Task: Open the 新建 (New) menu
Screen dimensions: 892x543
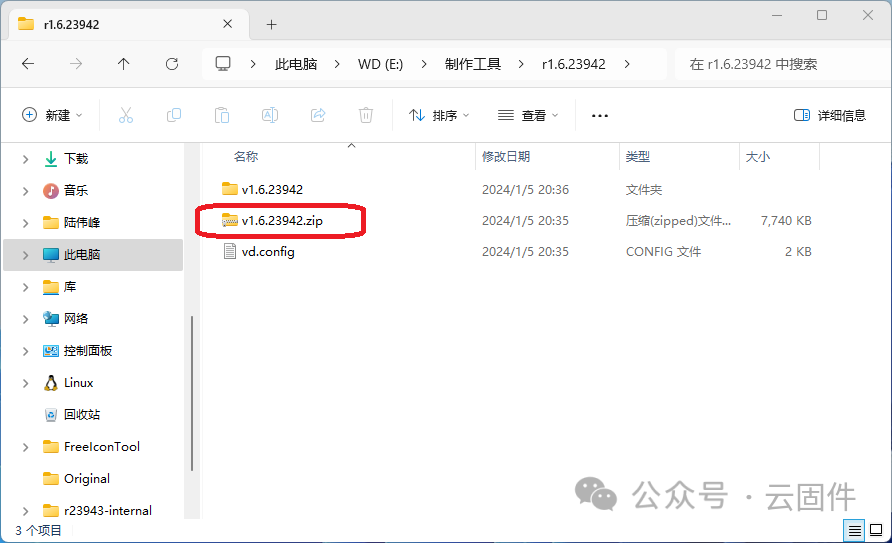Action: click(x=52, y=115)
